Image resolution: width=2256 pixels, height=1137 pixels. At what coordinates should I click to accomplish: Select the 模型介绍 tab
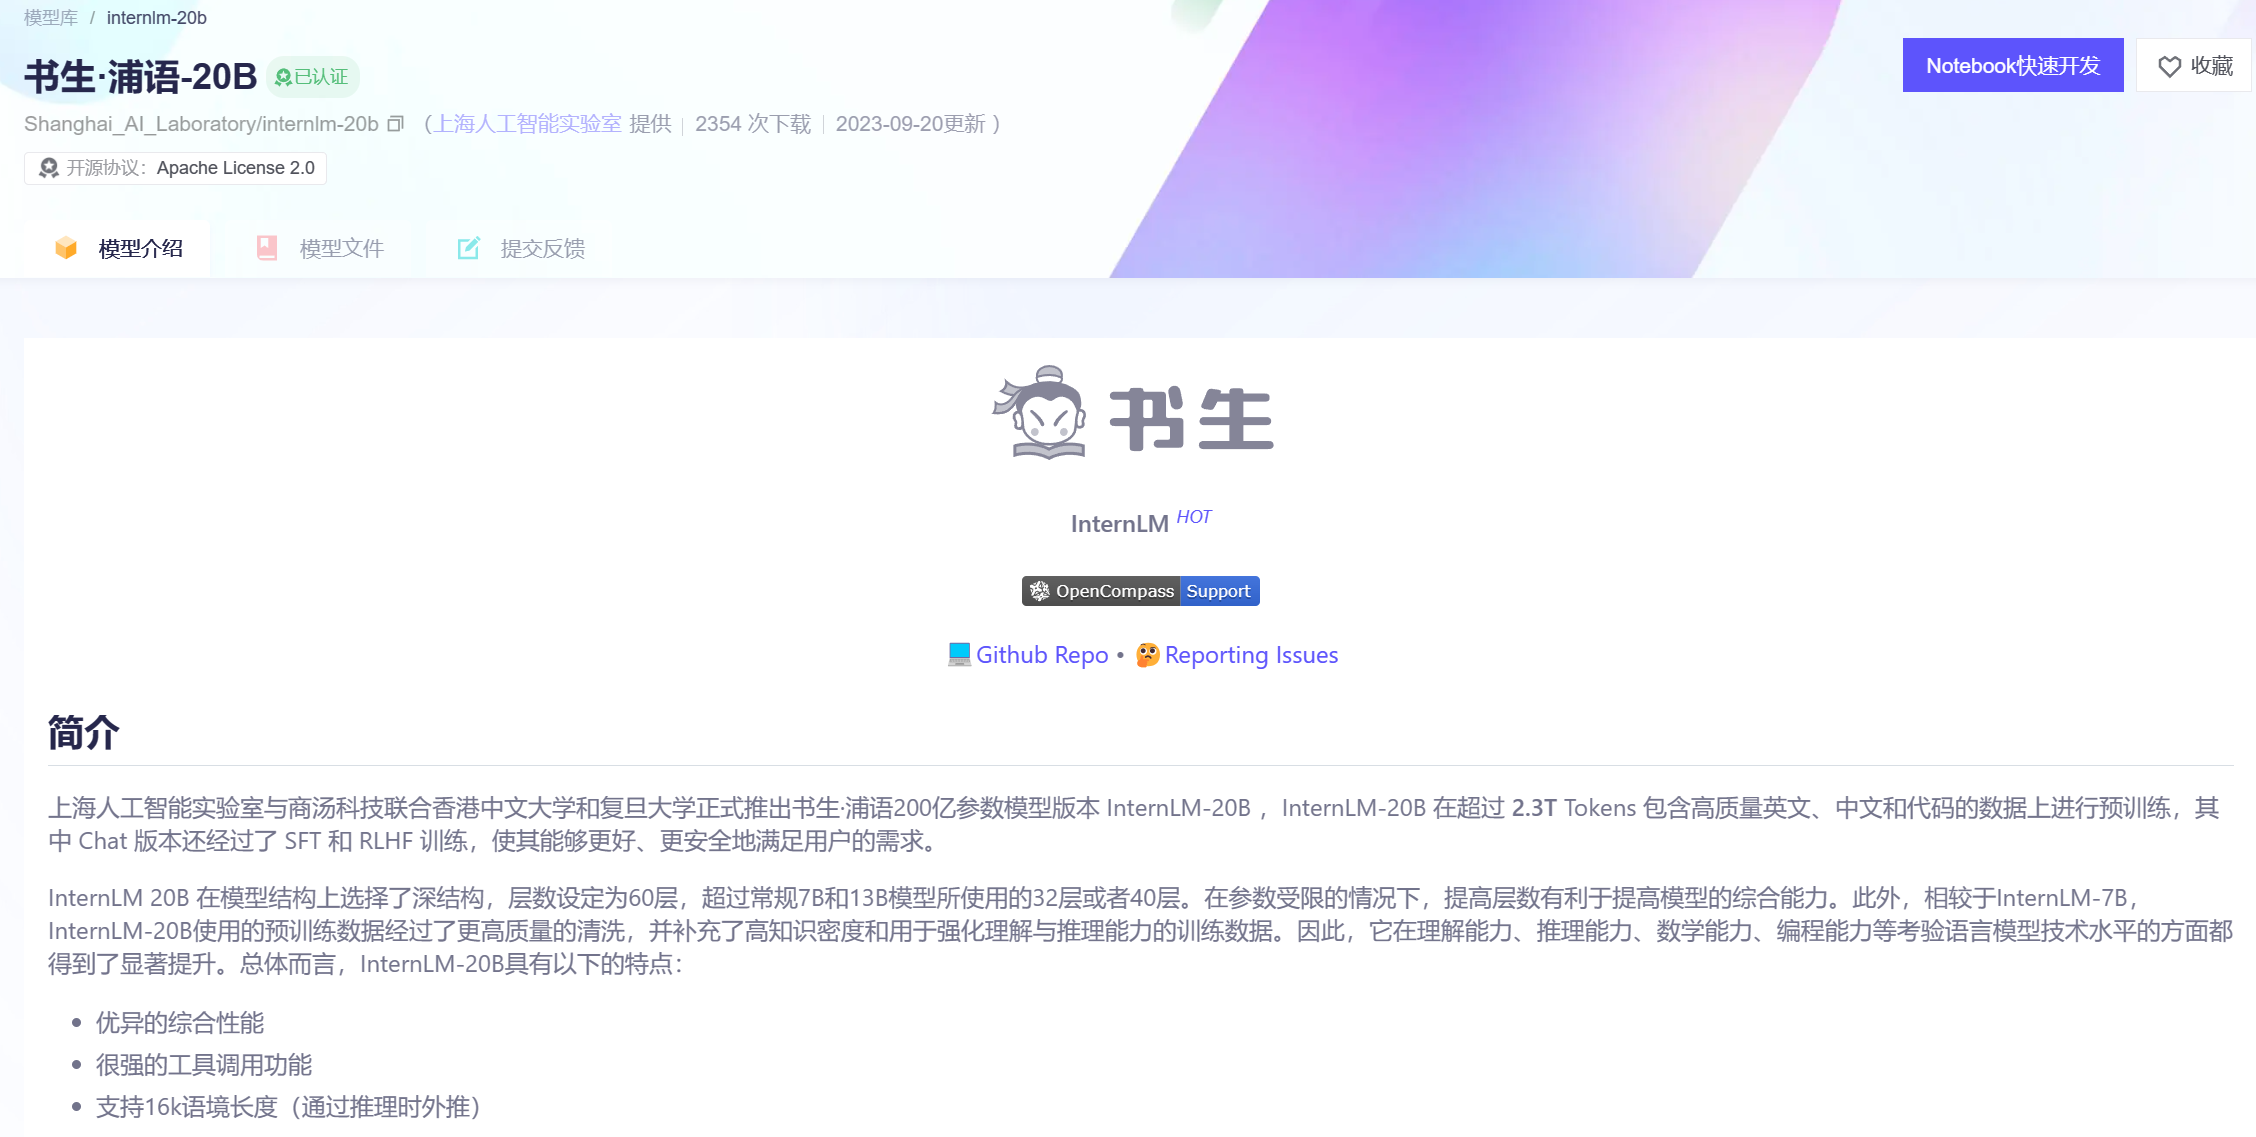(140, 248)
